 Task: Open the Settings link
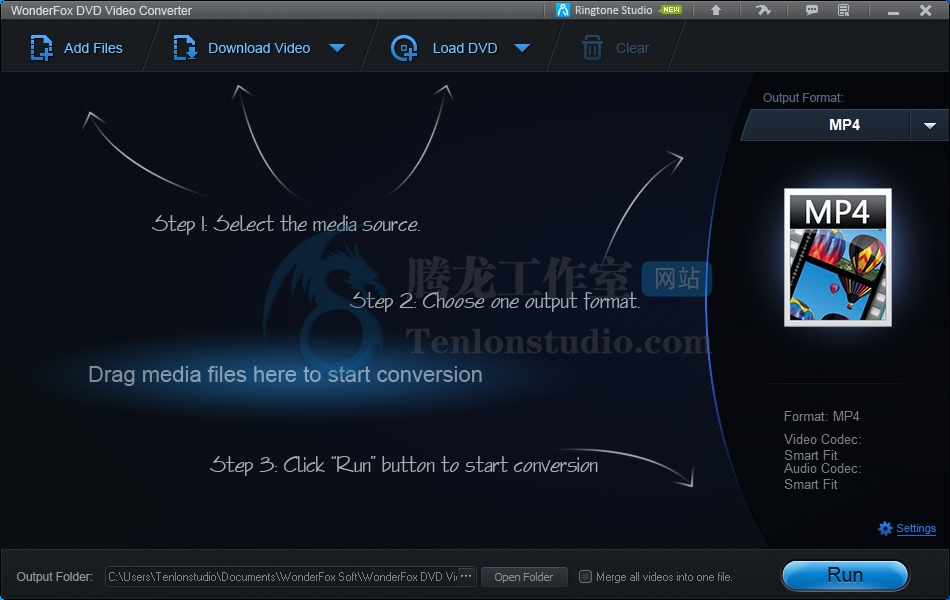tap(915, 528)
